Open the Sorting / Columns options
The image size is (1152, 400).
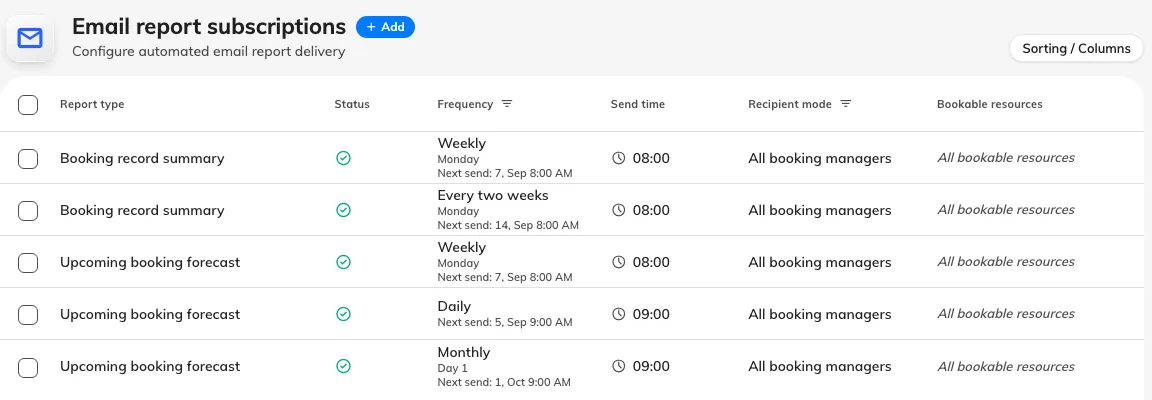[x=1076, y=49]
